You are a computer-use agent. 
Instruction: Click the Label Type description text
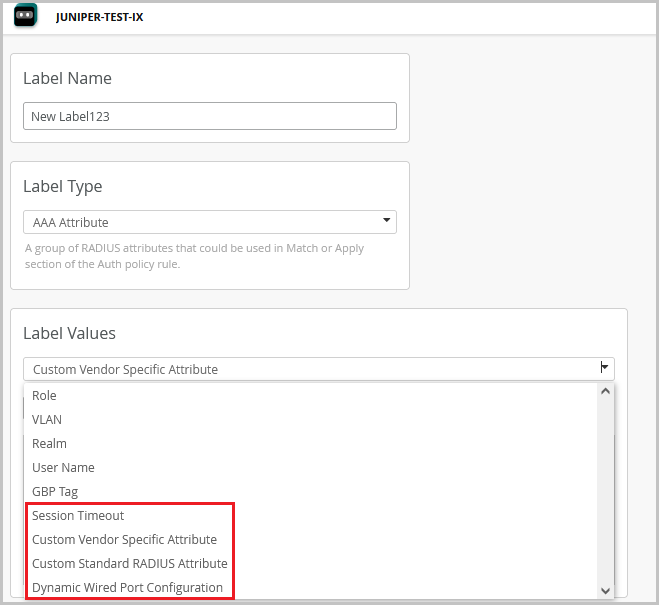click(x=194, y=256)
